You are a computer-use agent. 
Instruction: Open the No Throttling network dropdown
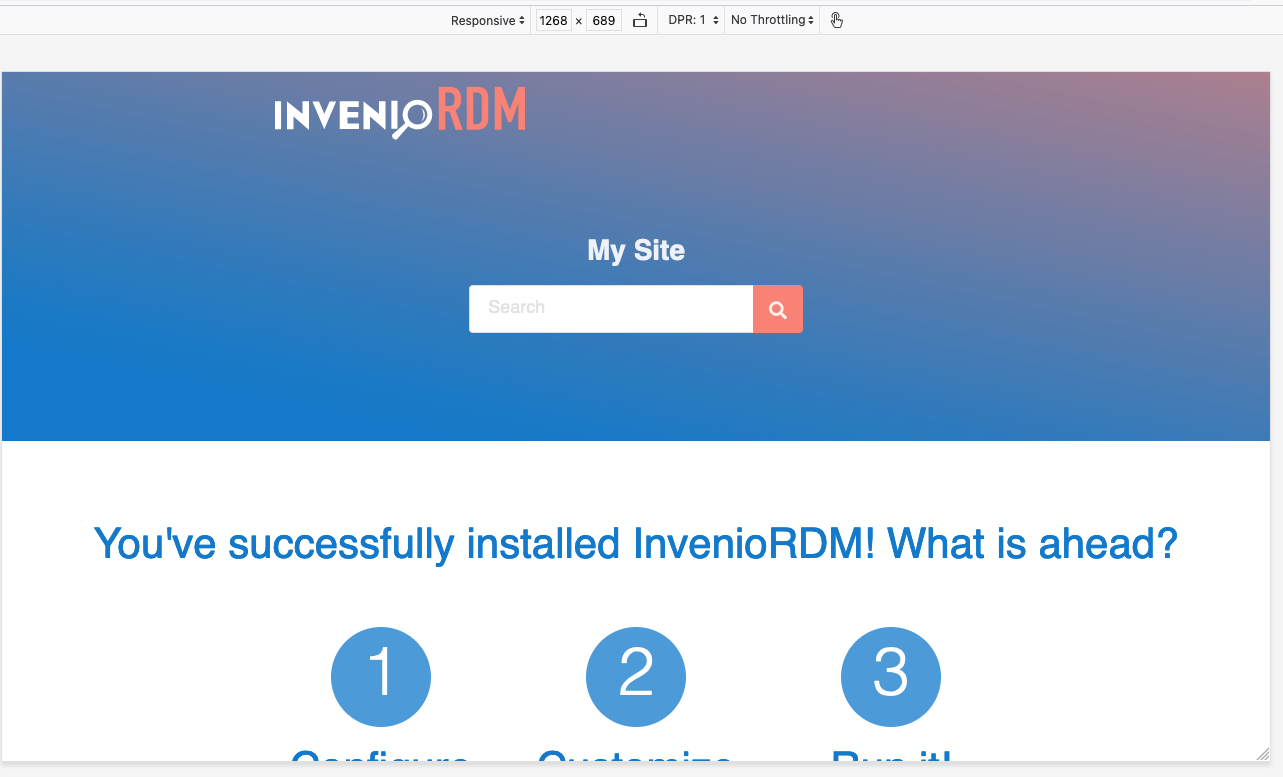[x=771, y=19]
